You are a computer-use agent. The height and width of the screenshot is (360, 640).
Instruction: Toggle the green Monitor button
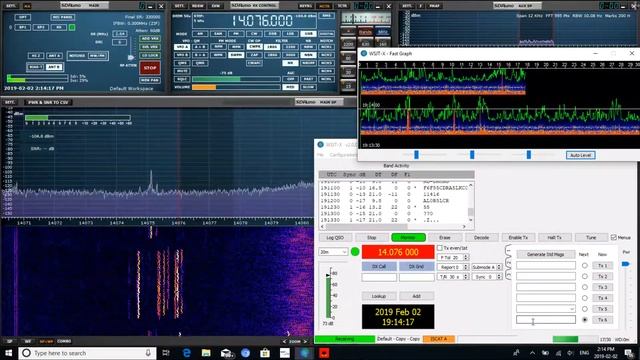[x=408, y=238]
